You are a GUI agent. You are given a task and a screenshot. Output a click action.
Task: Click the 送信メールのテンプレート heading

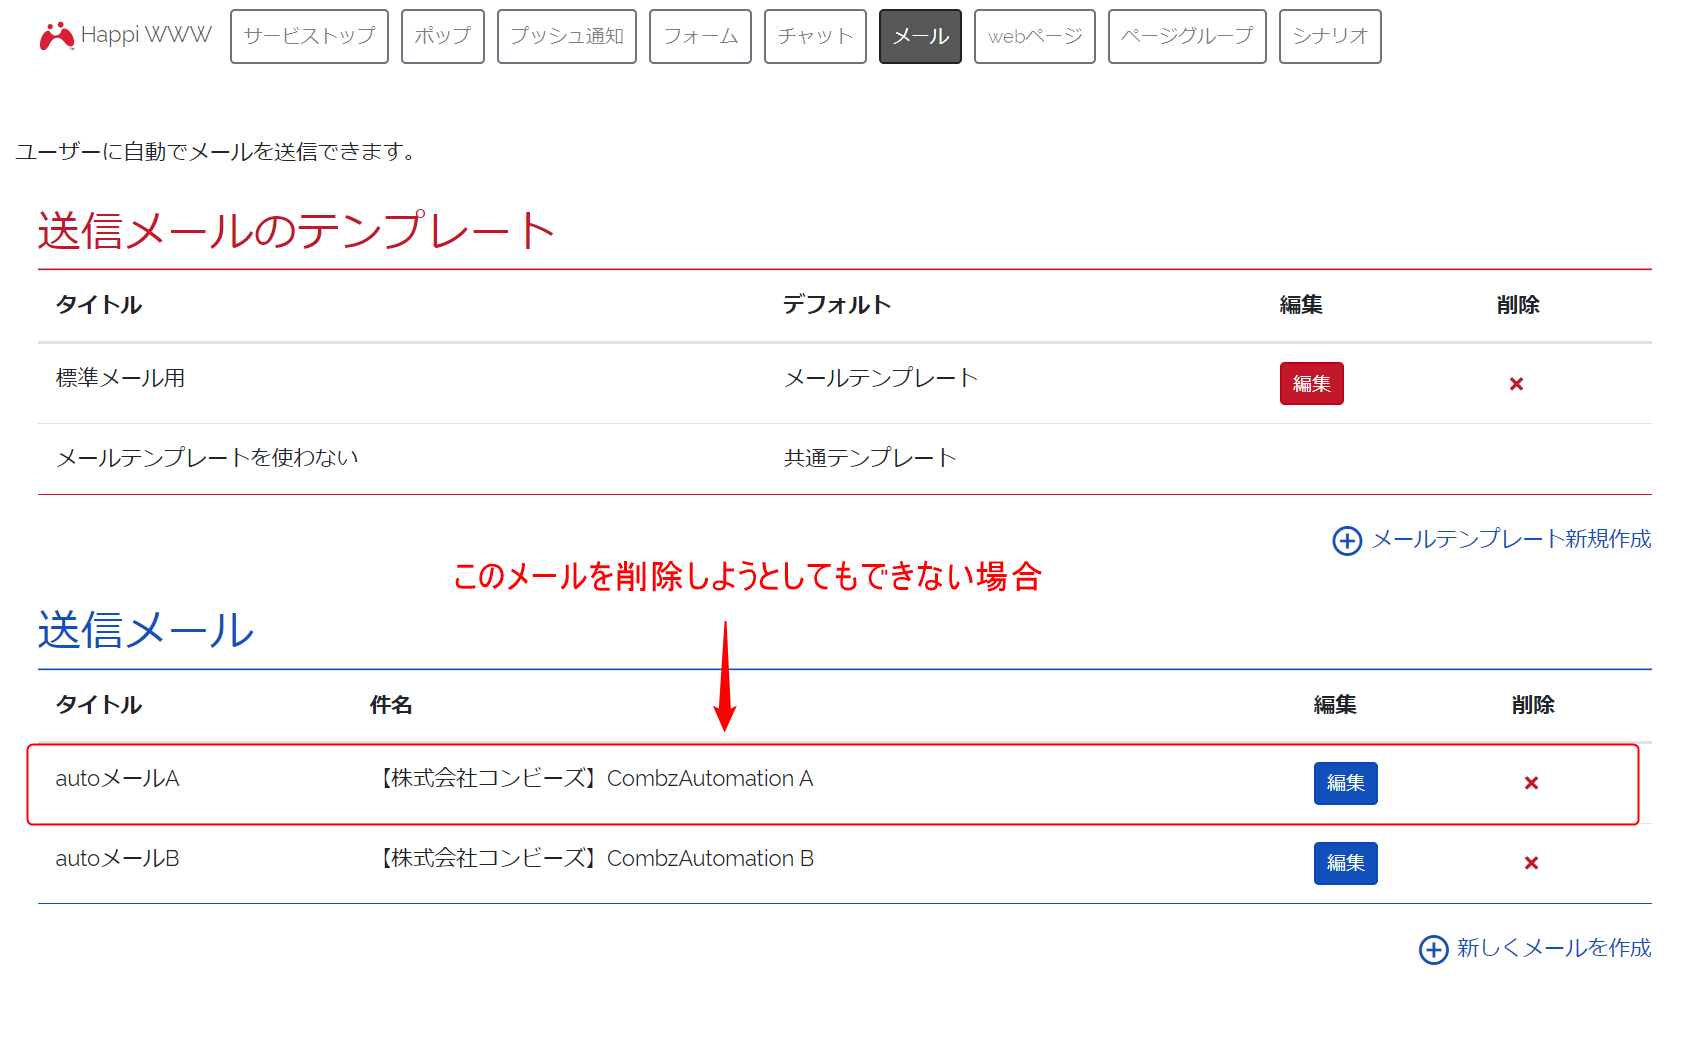pyautogui.click(x=296, y=231)
